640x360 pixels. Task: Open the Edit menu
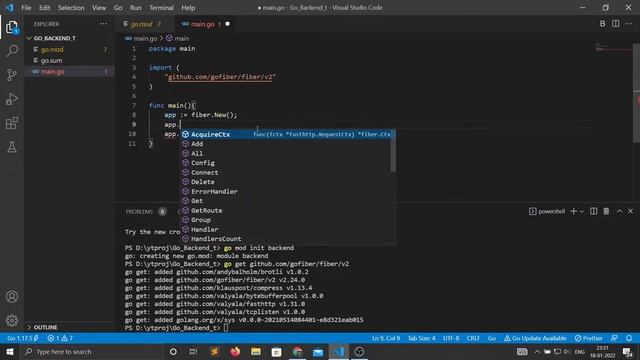point(44,8)
